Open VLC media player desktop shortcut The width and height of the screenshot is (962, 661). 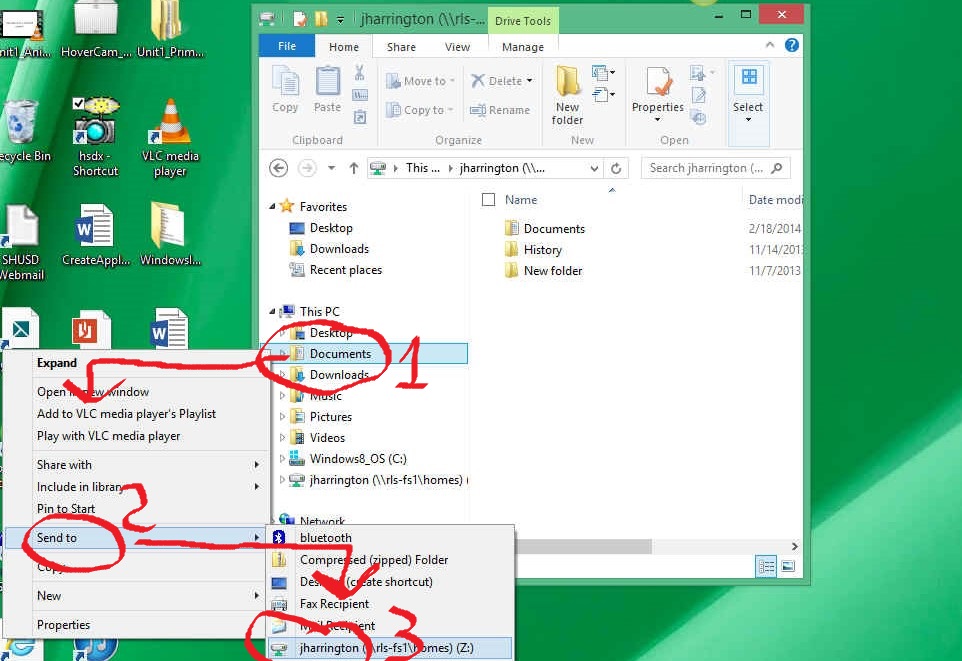pos(169,135)
